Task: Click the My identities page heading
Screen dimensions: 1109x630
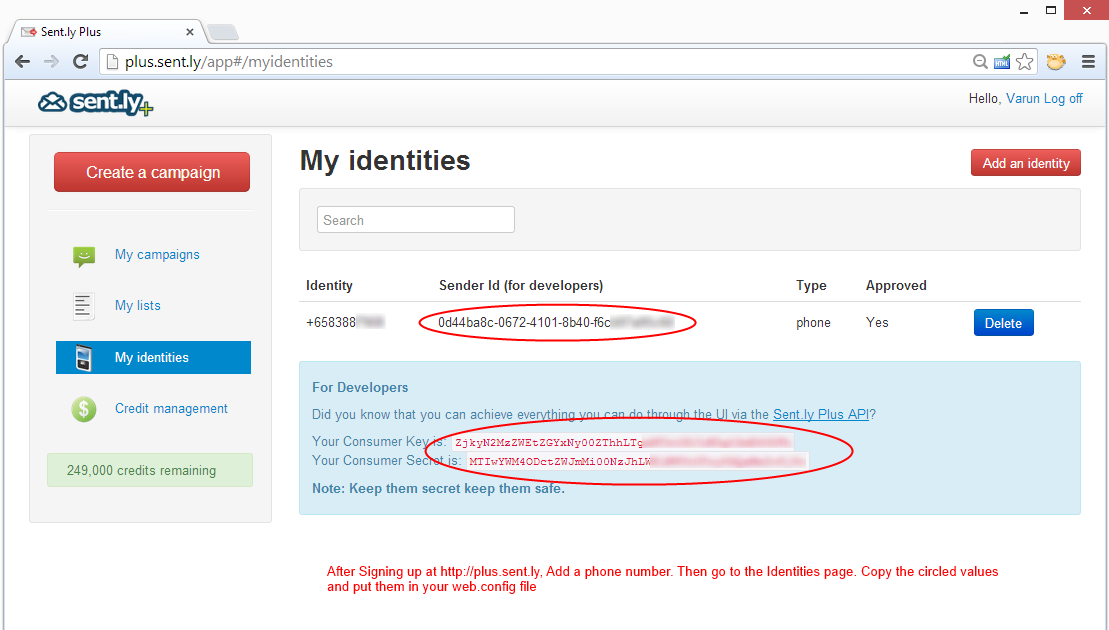Action: pyautogui.click(x=385, y=161)
